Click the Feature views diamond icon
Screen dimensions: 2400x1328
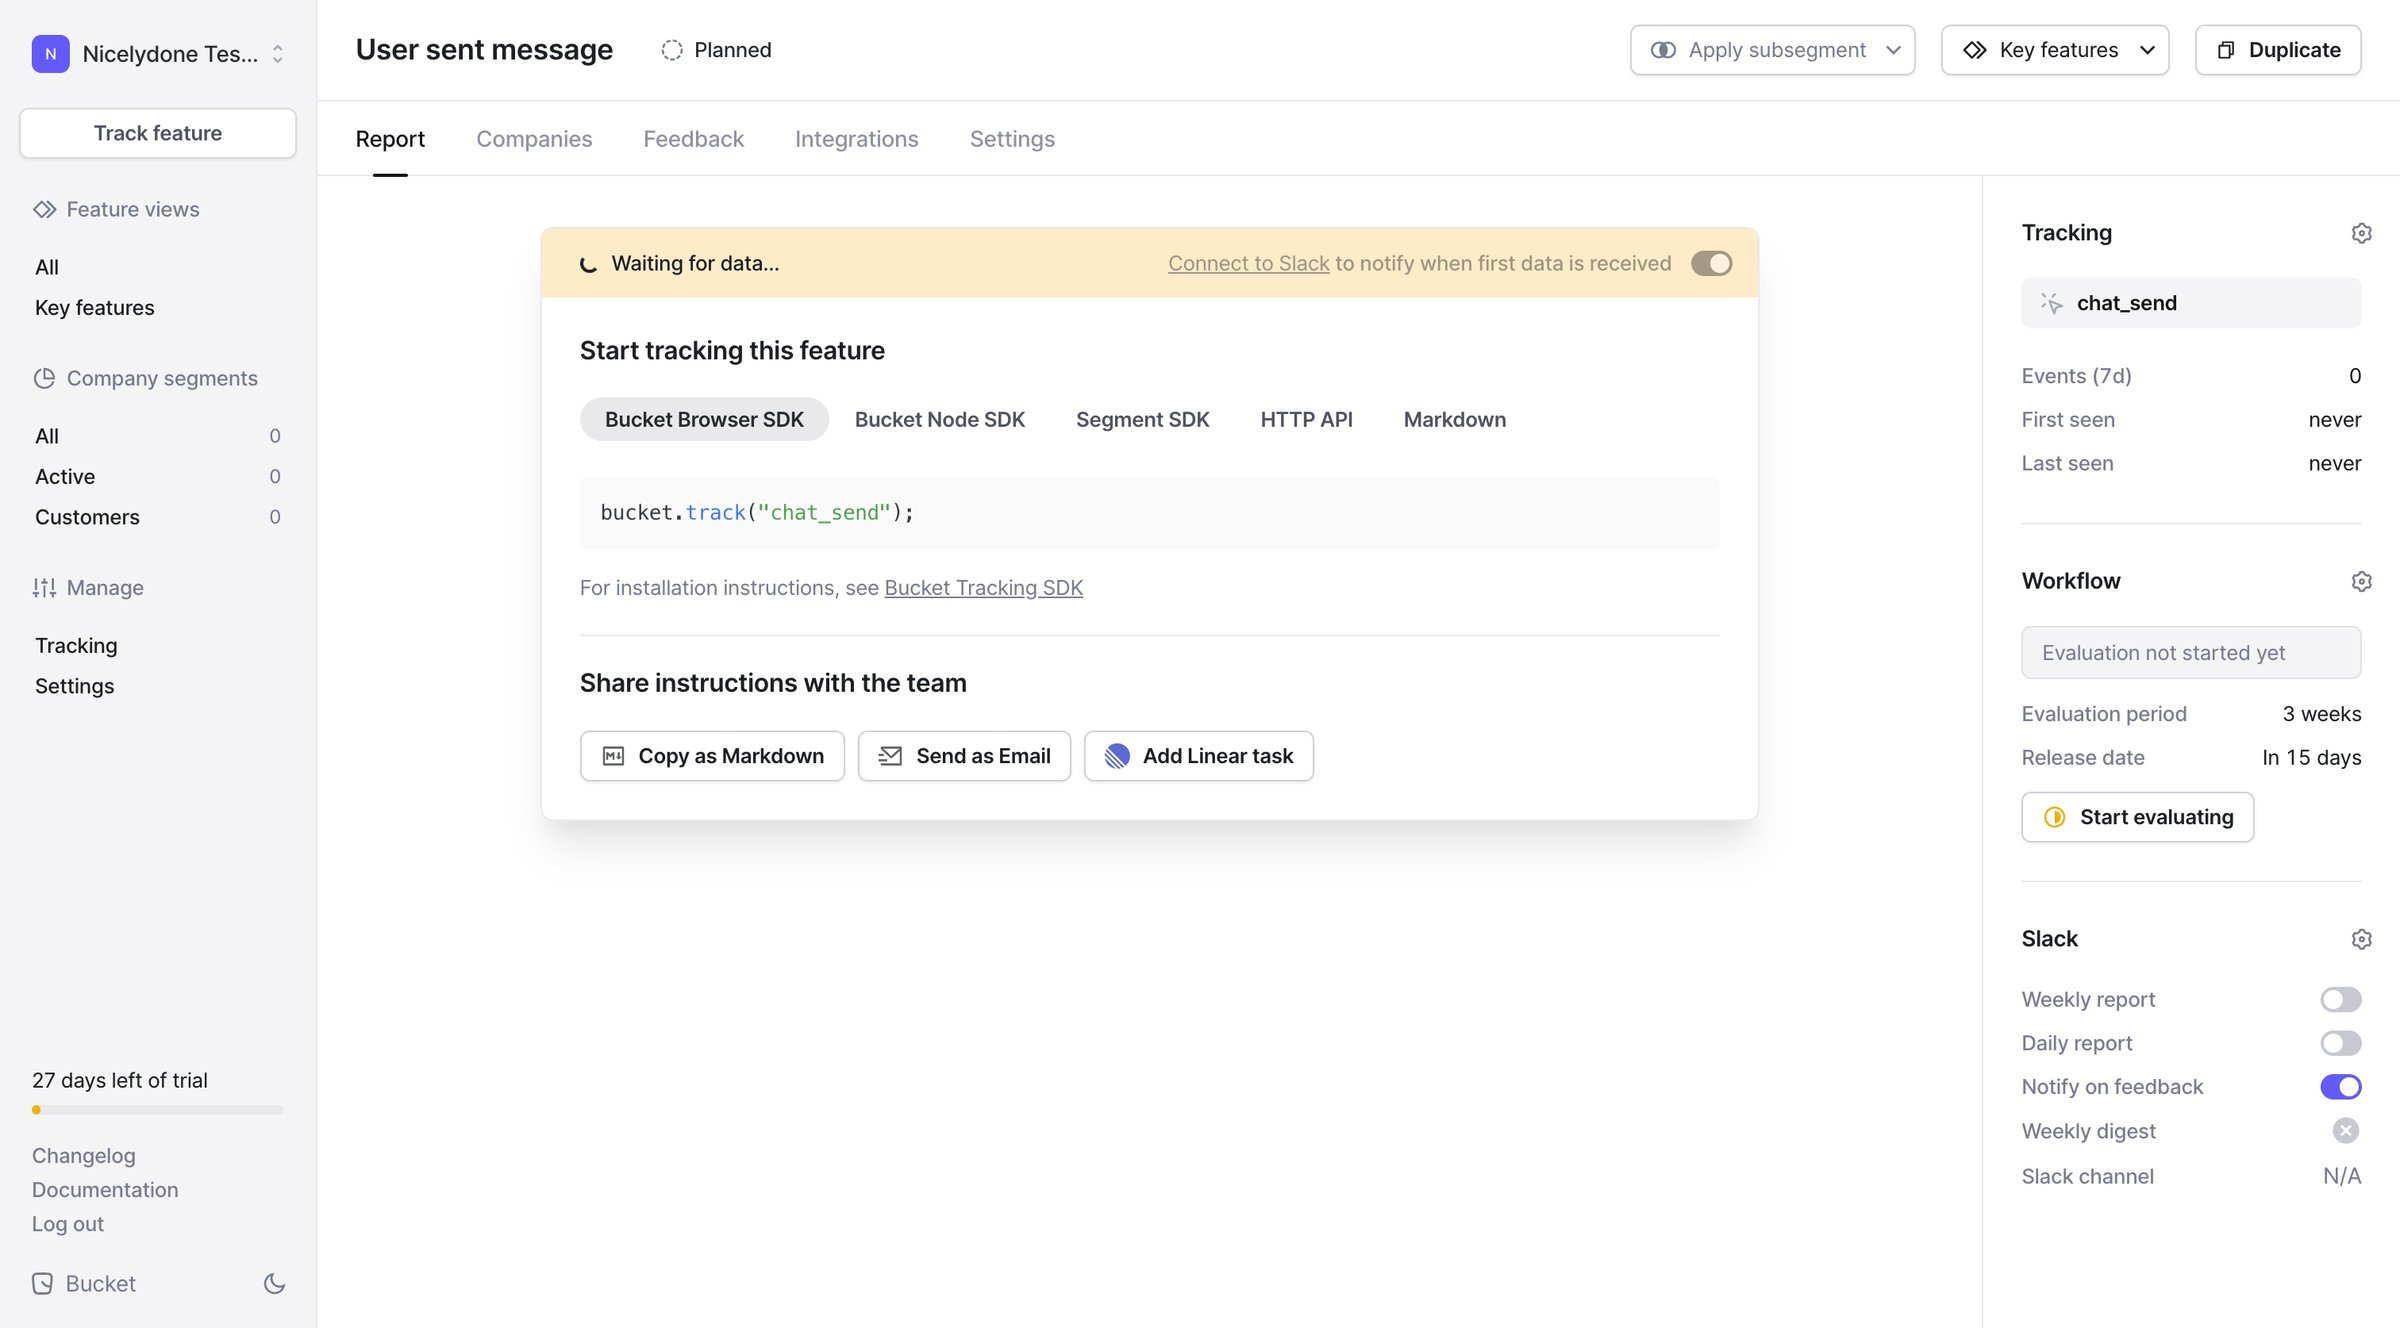pyautogui.click(x=44, y=209)
